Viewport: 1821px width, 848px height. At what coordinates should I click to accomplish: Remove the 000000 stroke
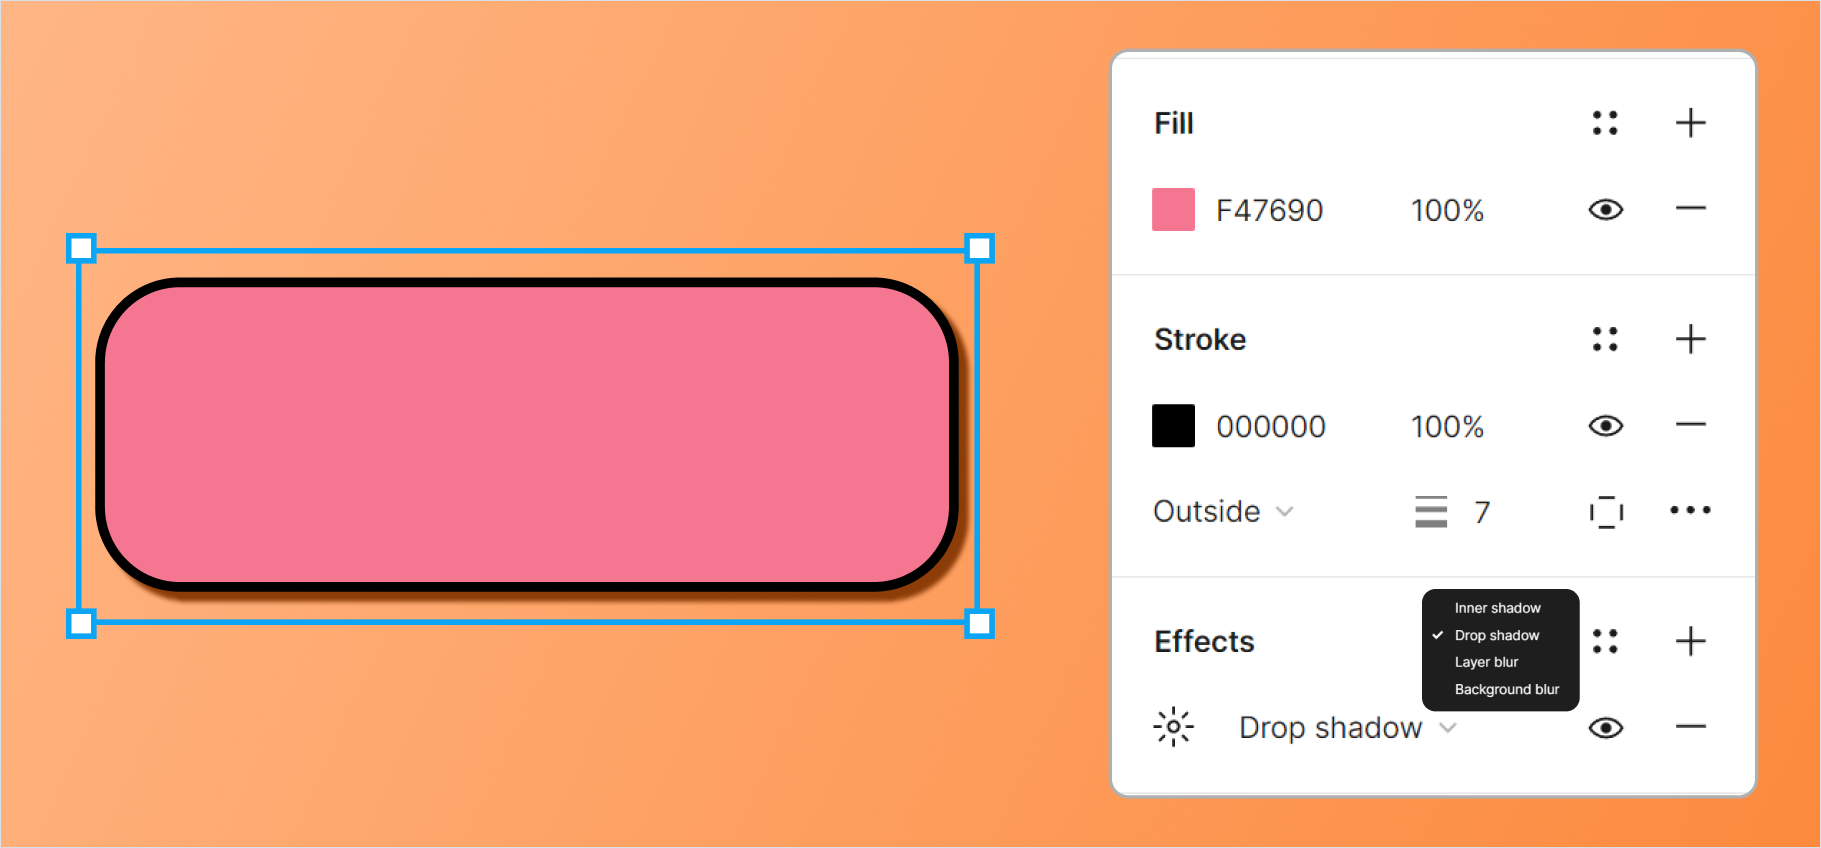(x=1690, y=425)
